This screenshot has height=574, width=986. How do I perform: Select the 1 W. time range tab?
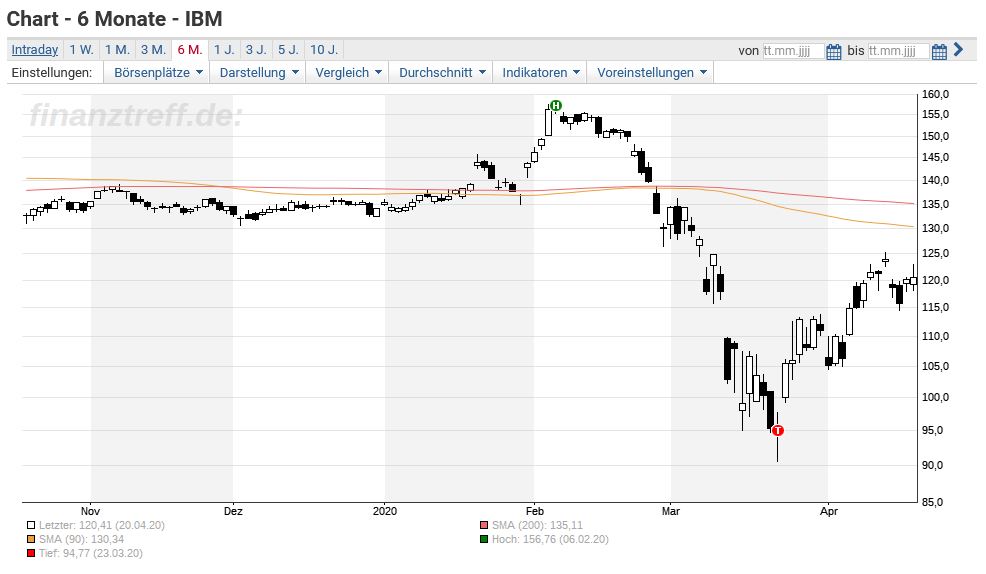[x=81, y=50]
